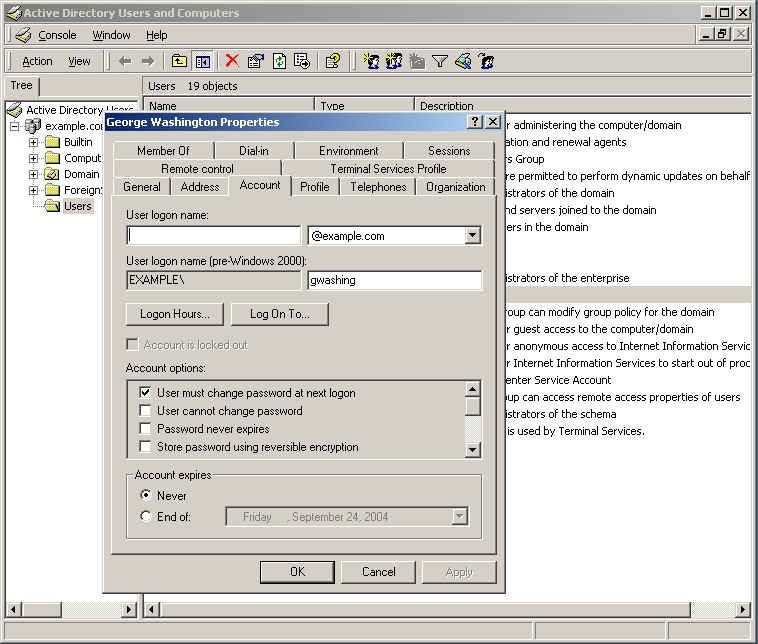The image size is (758, 644).
Task: Open the Window menu
Action: pyautogui.click(x=111, y=35)
